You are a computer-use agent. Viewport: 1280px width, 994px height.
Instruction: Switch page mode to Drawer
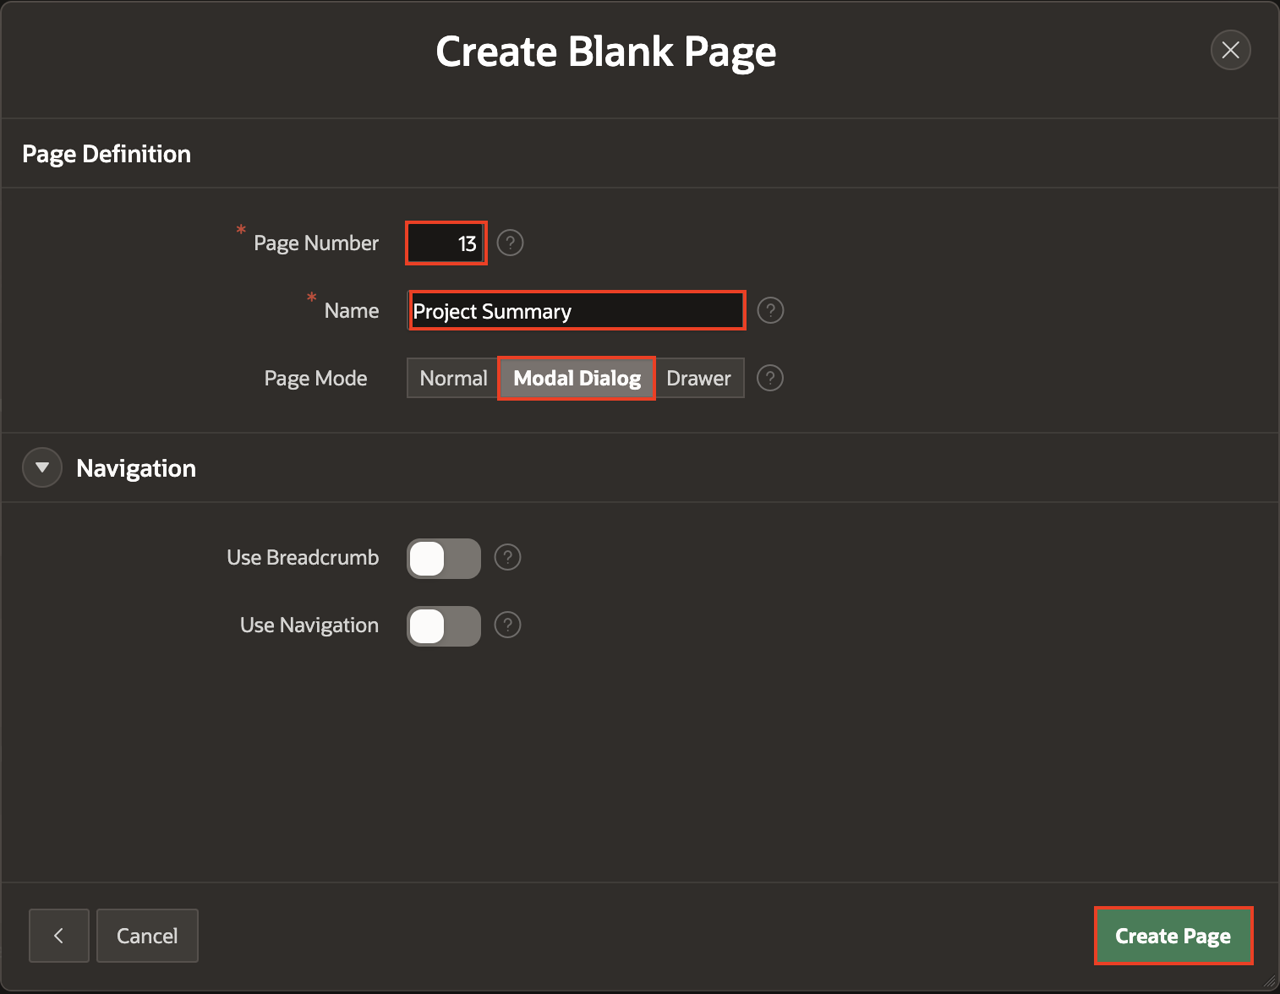(698, 378)
